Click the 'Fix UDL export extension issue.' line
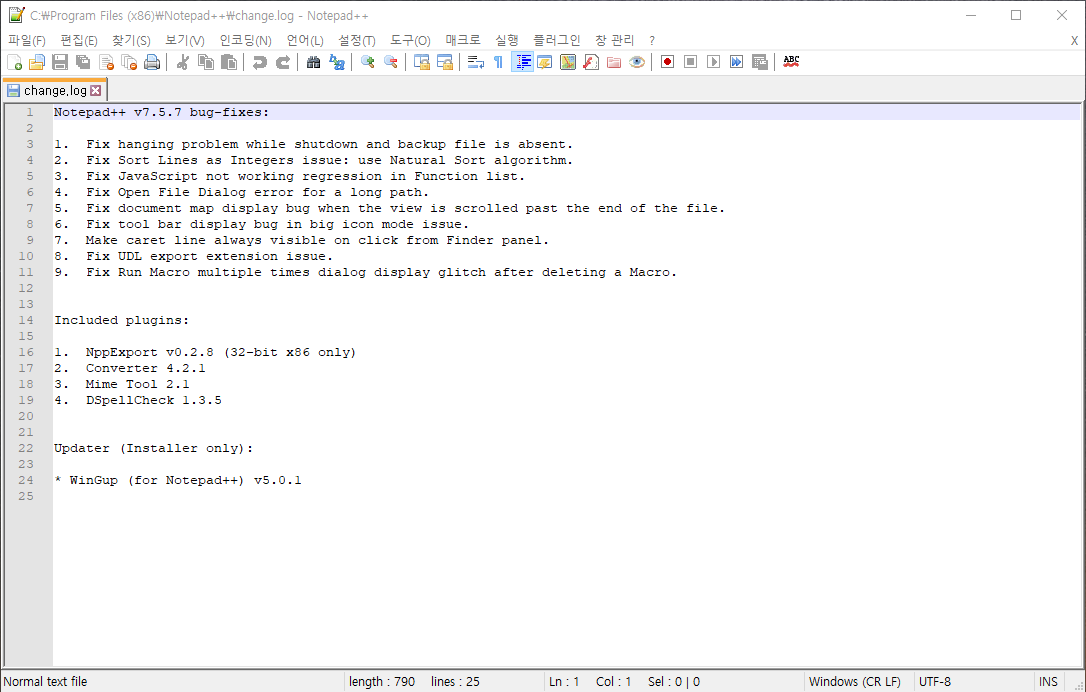Viewport: 1086px width, 692px height. point(210,256)
